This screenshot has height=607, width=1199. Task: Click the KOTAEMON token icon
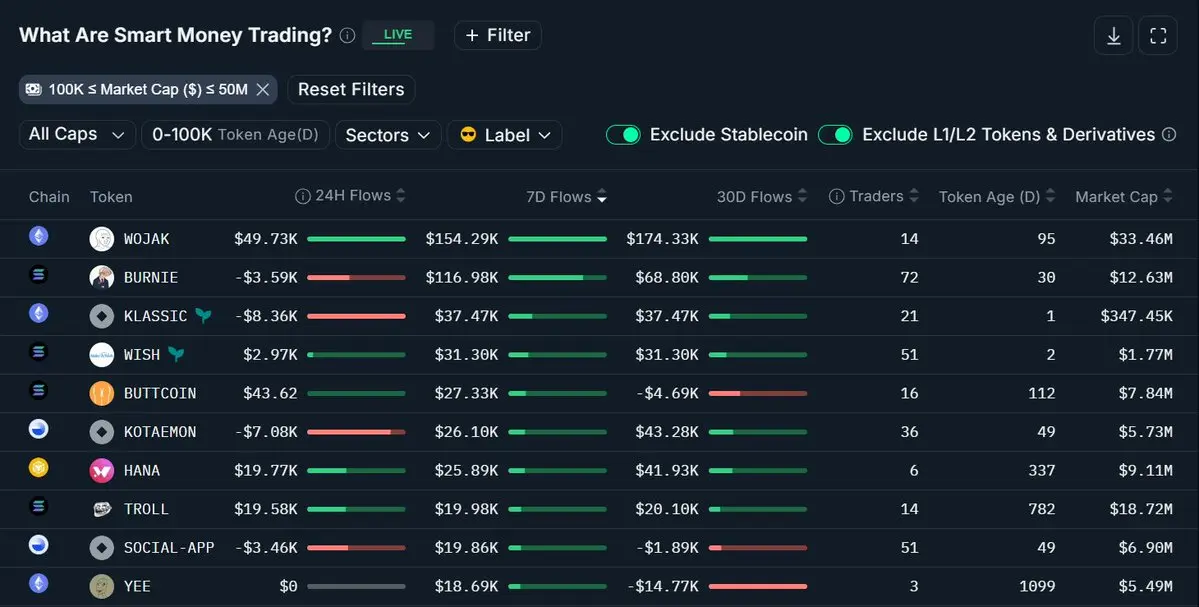click(x=102, y=431)
